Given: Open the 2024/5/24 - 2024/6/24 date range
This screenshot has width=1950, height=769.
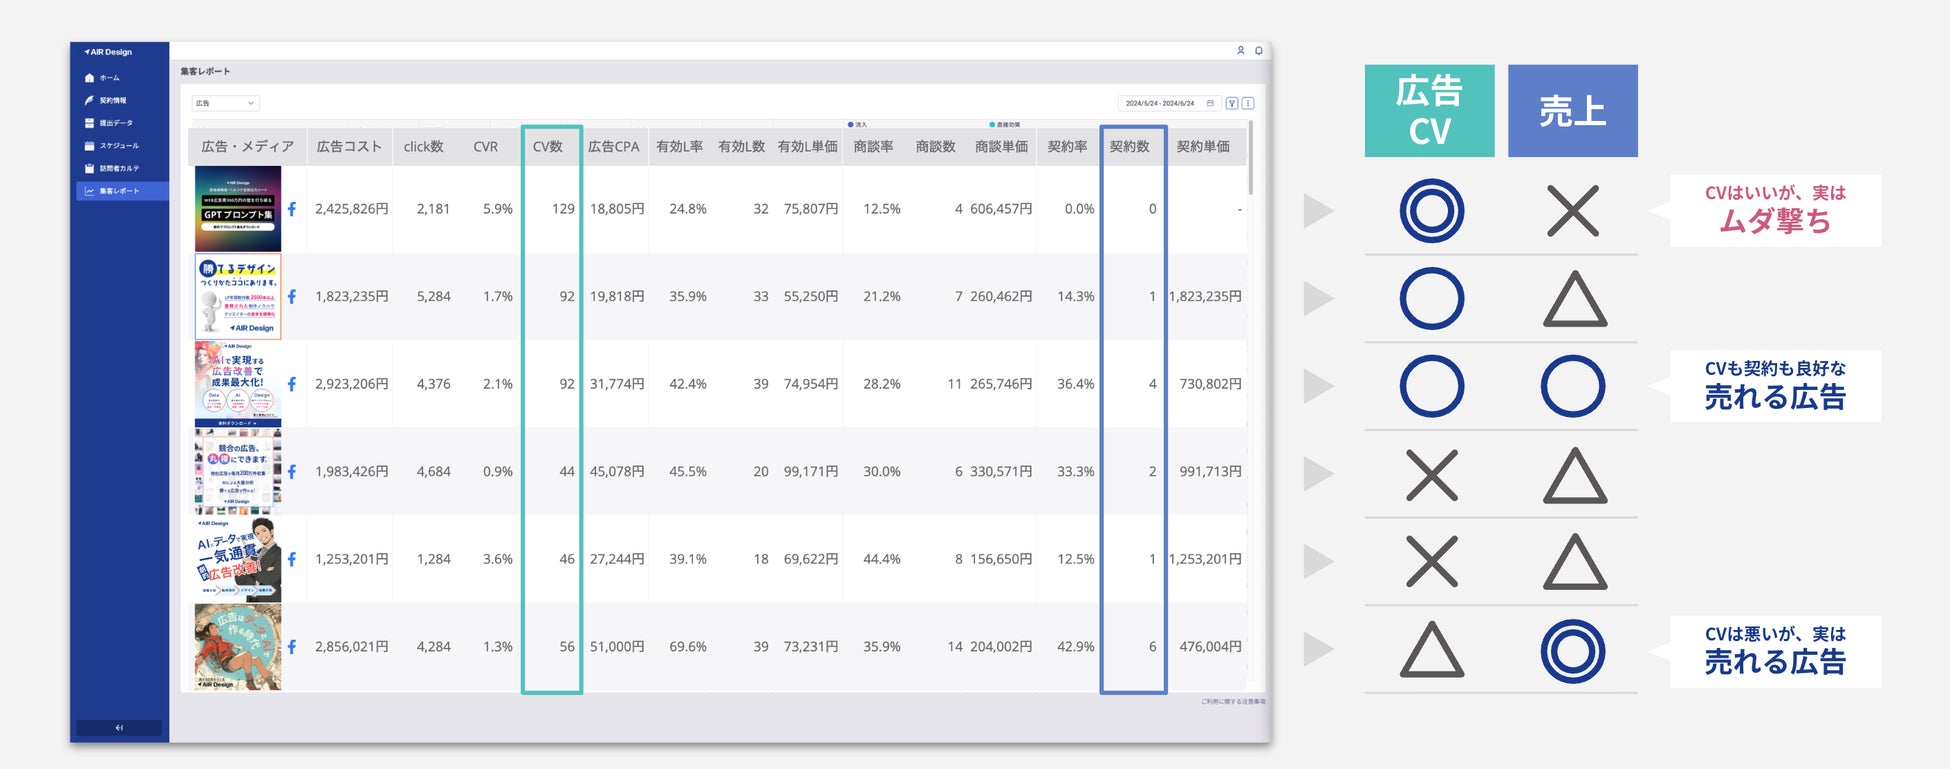Looking at the screenshot, I should click(x=1169, y=103).
